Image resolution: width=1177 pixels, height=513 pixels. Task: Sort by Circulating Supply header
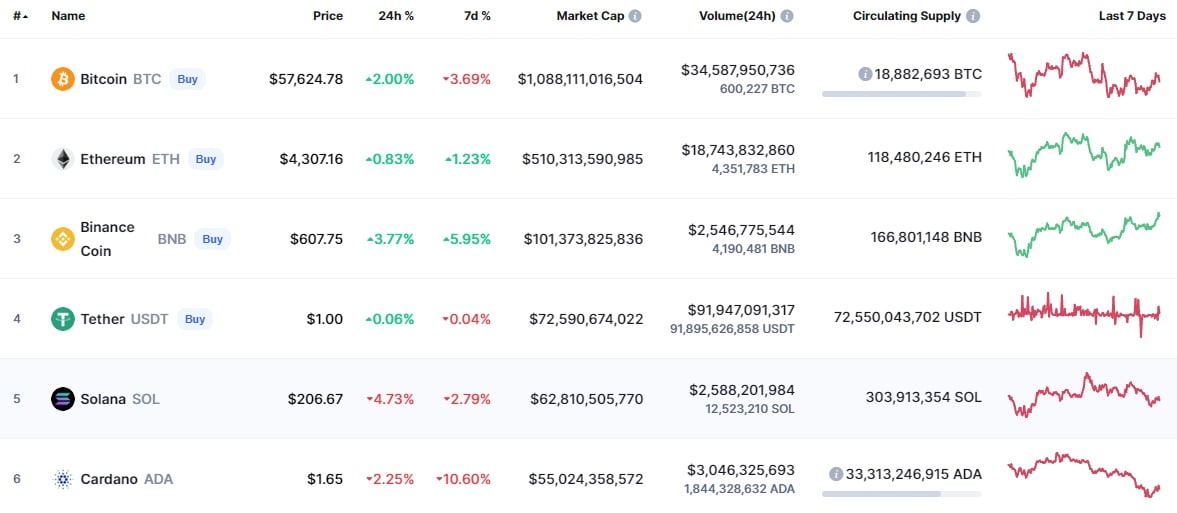point(907,16)
